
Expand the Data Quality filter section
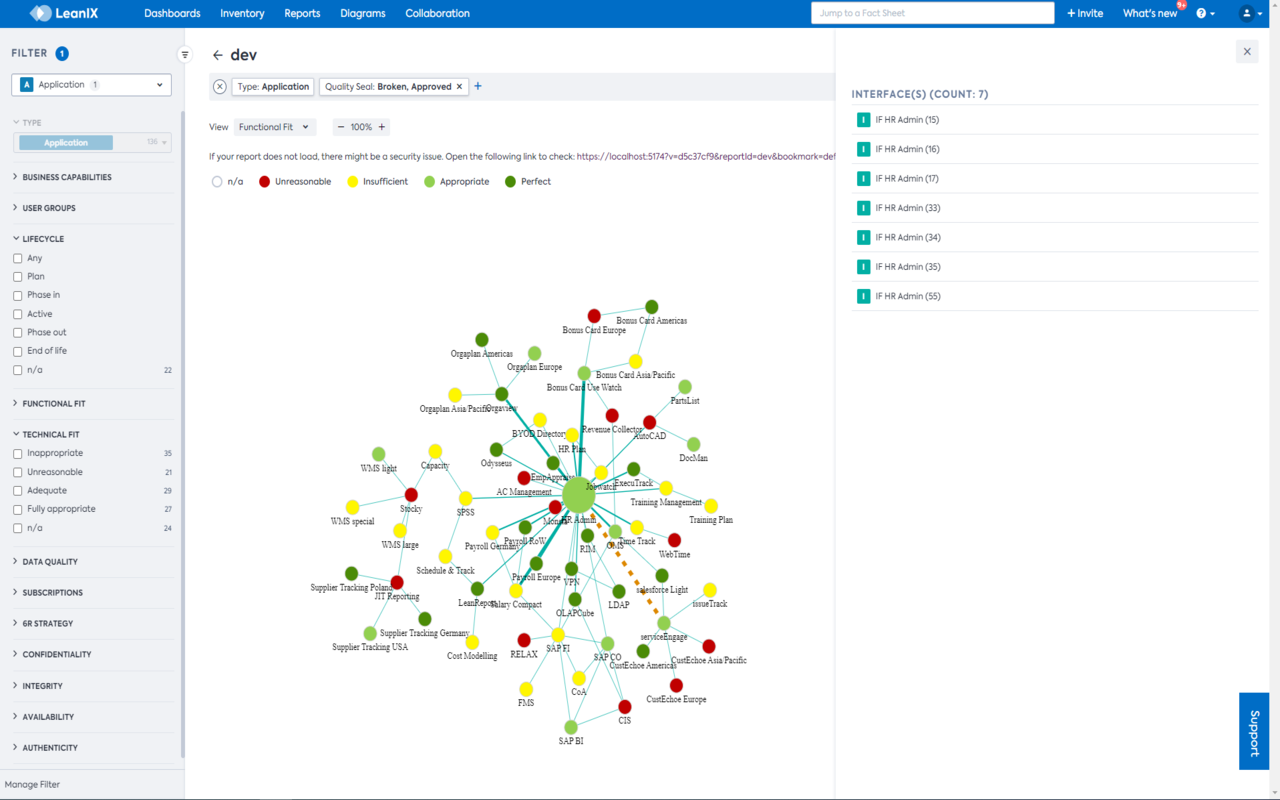coord(50,562)
